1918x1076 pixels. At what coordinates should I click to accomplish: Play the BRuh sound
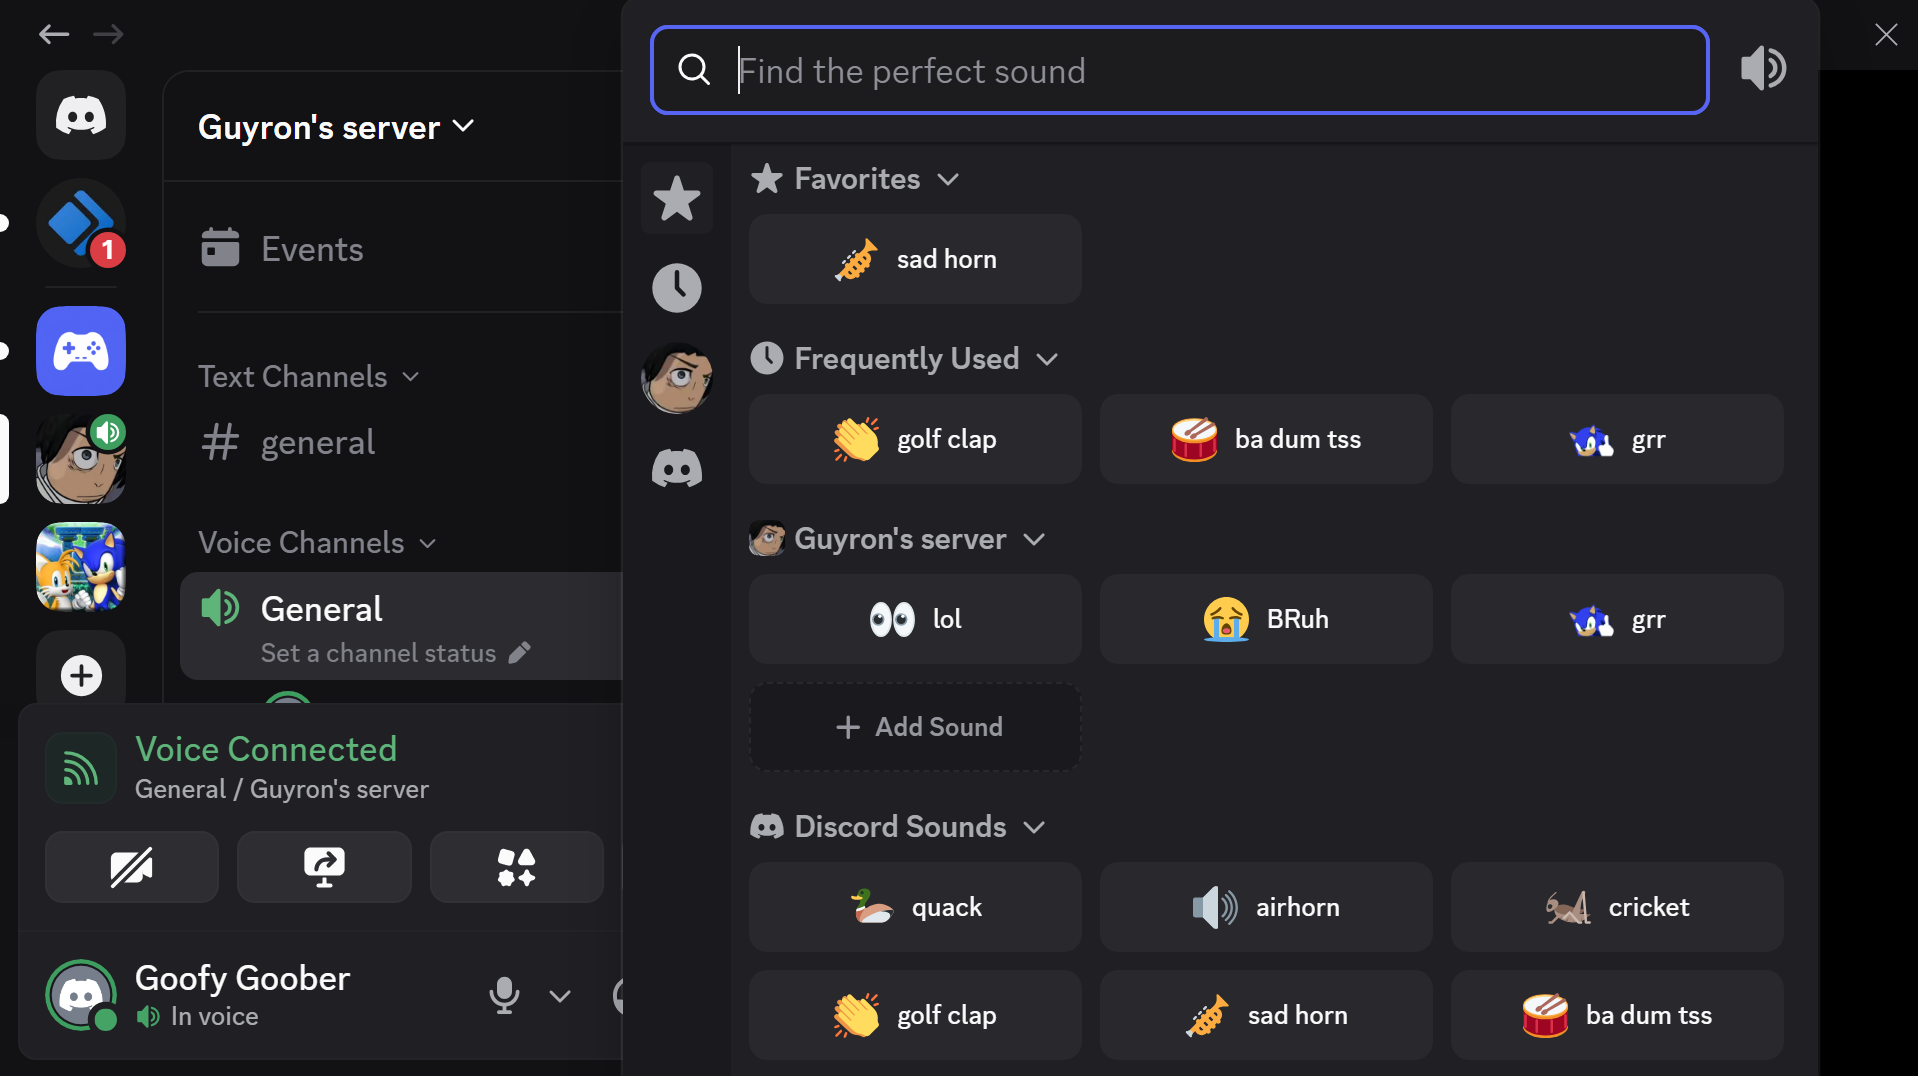1266,619
